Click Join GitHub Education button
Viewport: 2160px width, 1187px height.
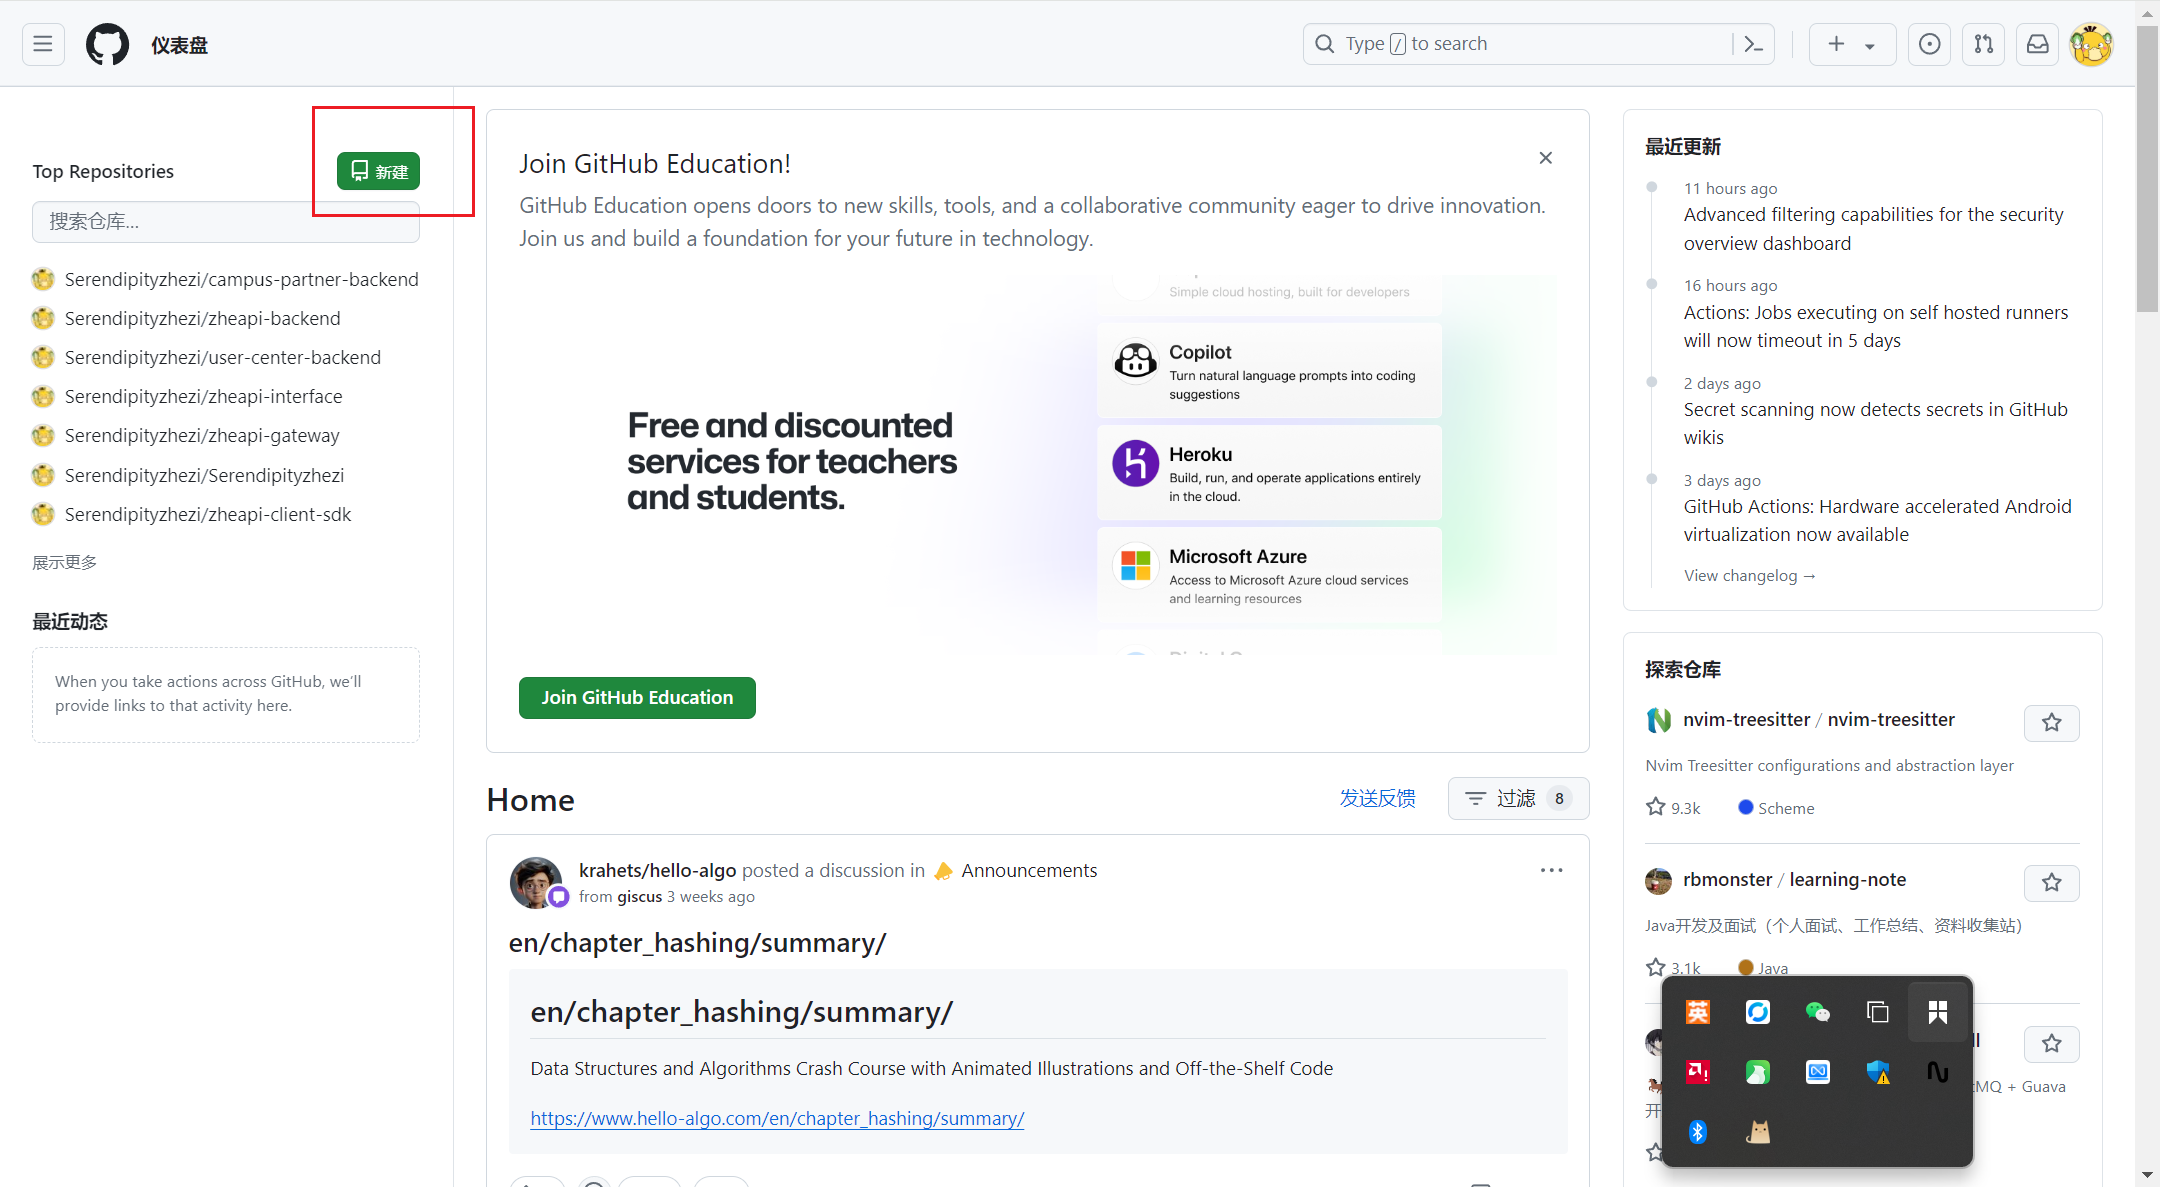click(x=636, y=696)
